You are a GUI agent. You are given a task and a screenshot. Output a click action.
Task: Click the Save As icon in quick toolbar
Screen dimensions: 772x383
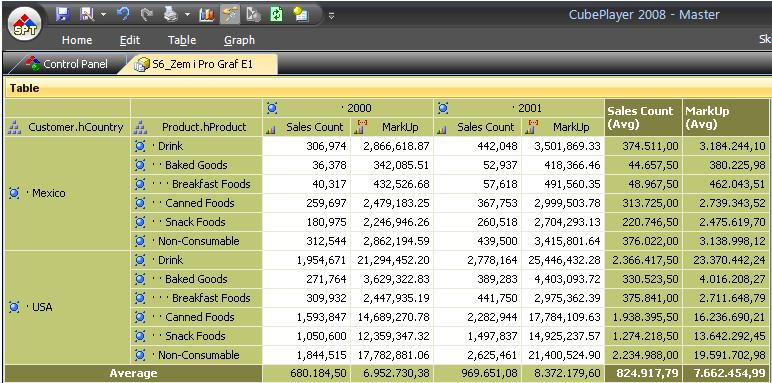pyautogui.click(x=87, y=14)
